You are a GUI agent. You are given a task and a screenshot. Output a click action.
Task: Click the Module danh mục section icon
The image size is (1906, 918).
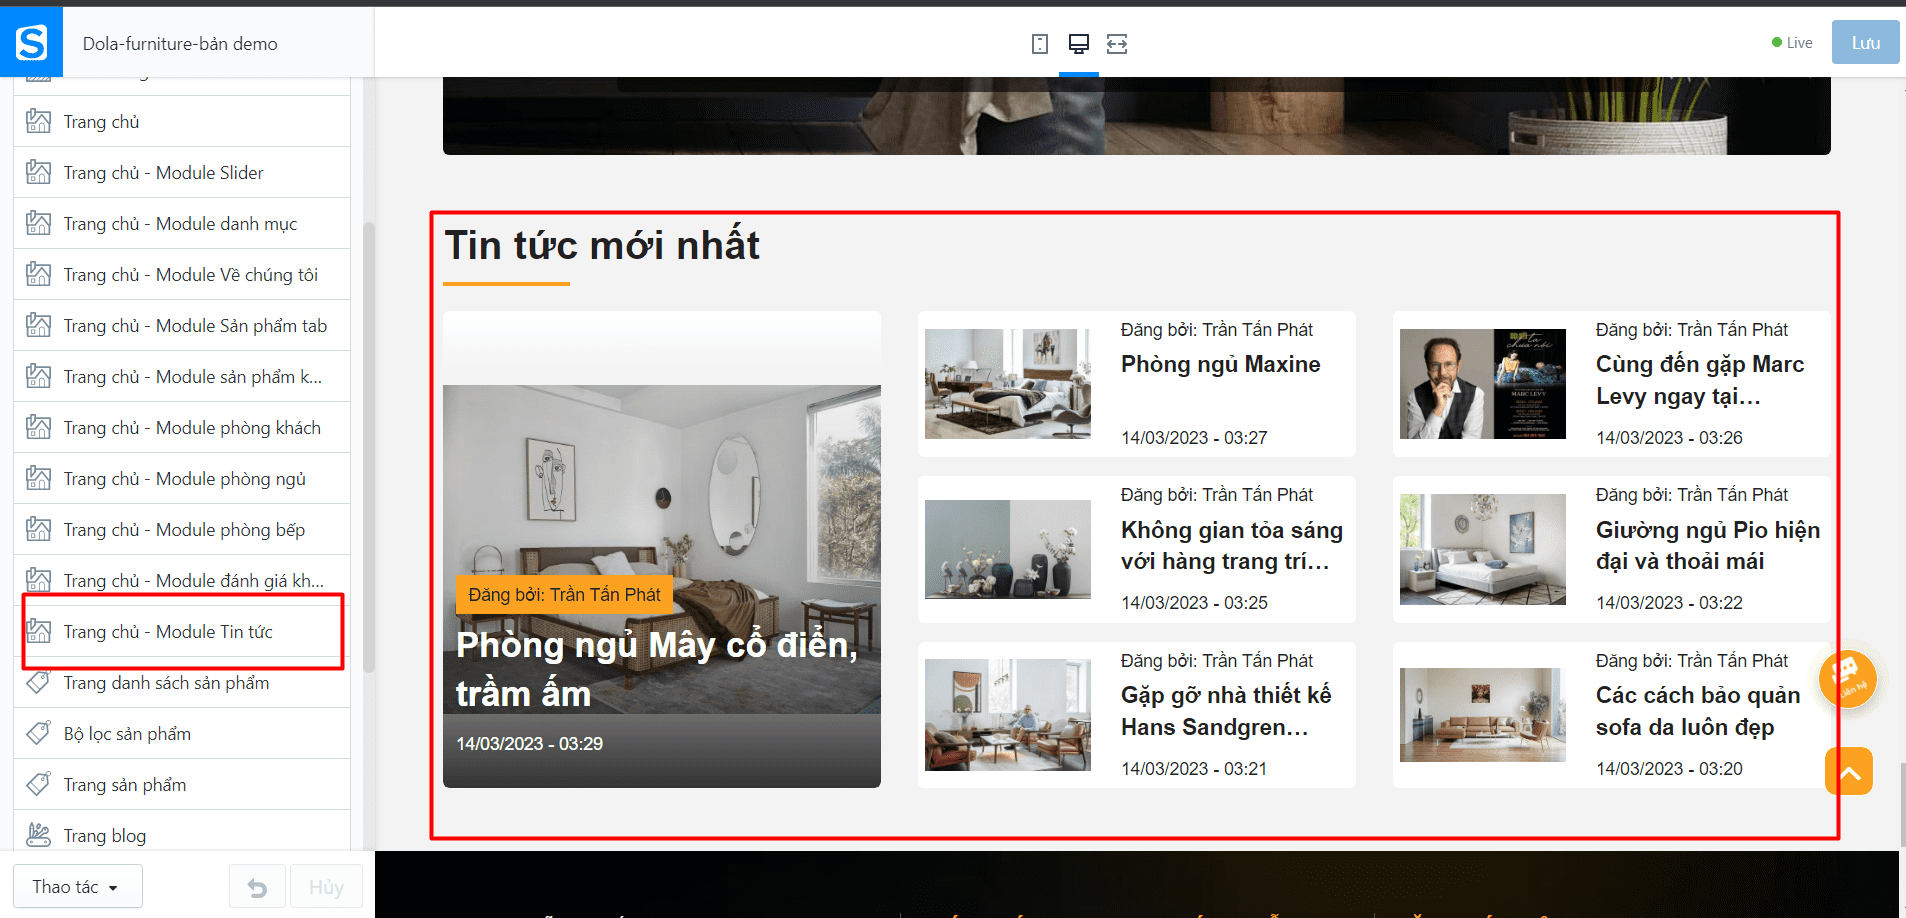tap(39, 224)
